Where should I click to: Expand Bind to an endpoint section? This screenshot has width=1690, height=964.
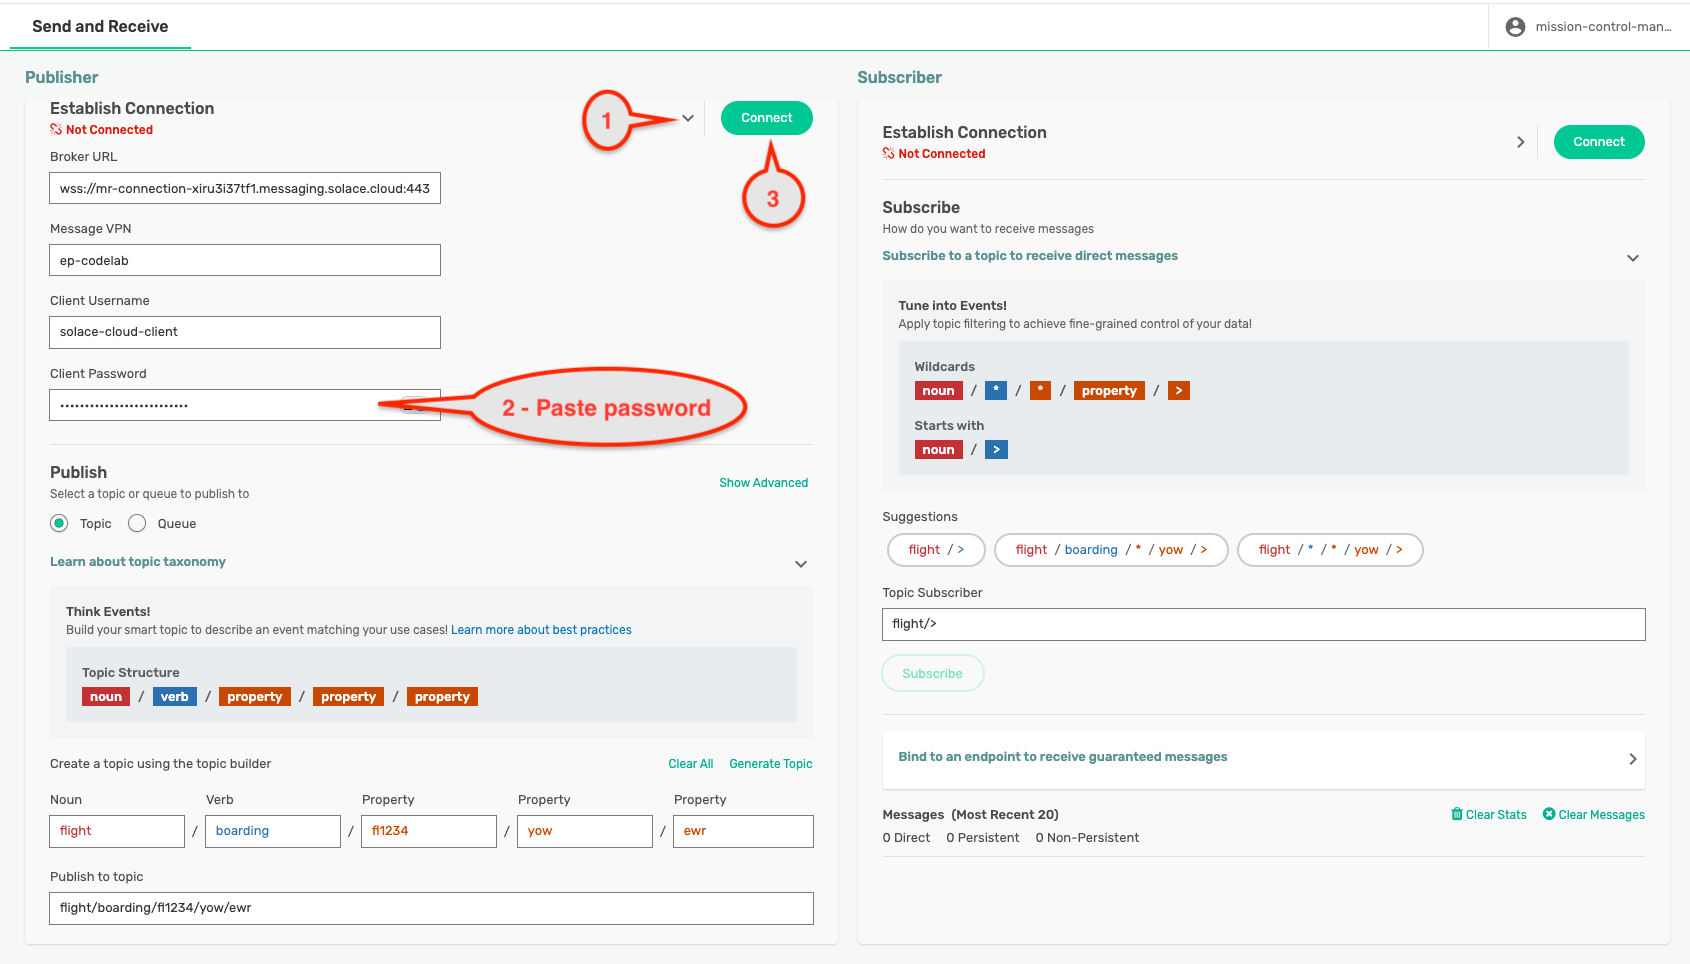point(1632,759)
